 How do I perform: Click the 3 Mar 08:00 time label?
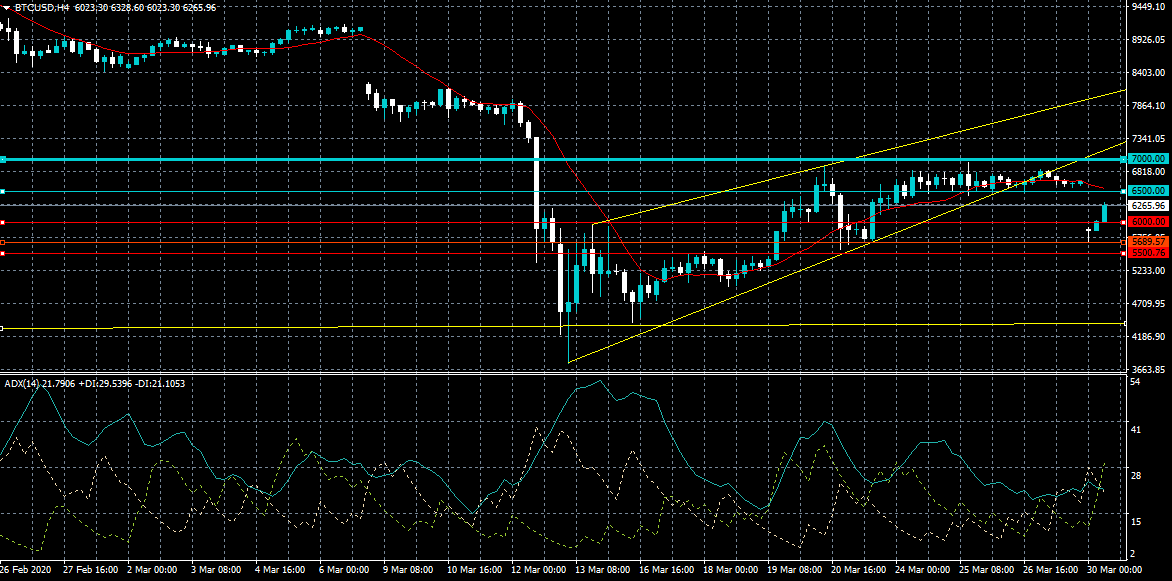click(218, 569)
